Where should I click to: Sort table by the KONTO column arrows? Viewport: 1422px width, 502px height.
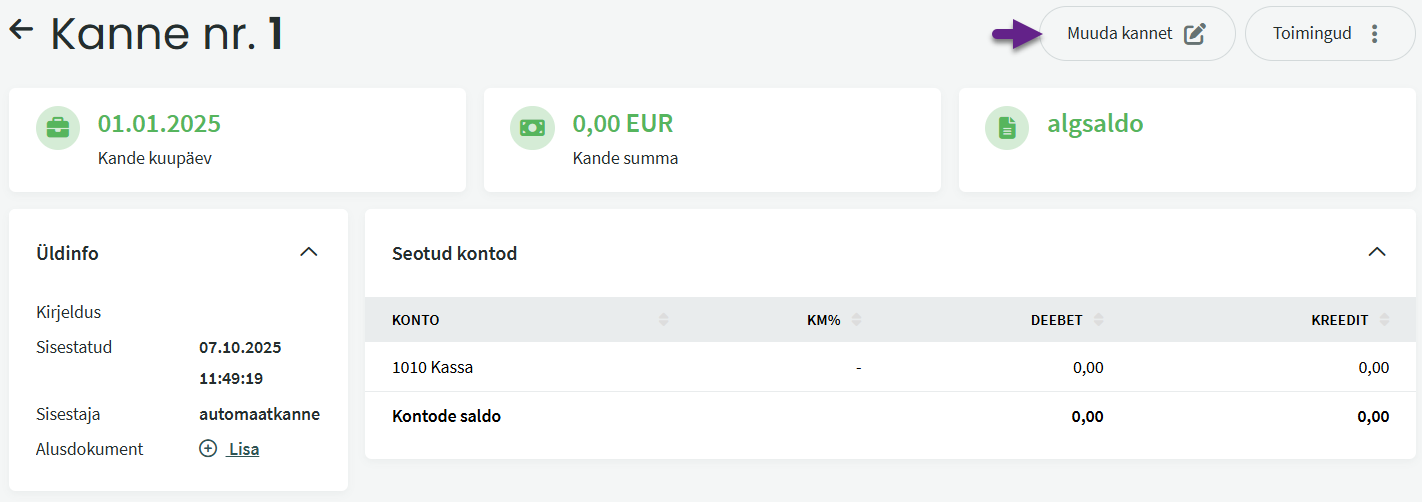664,320
